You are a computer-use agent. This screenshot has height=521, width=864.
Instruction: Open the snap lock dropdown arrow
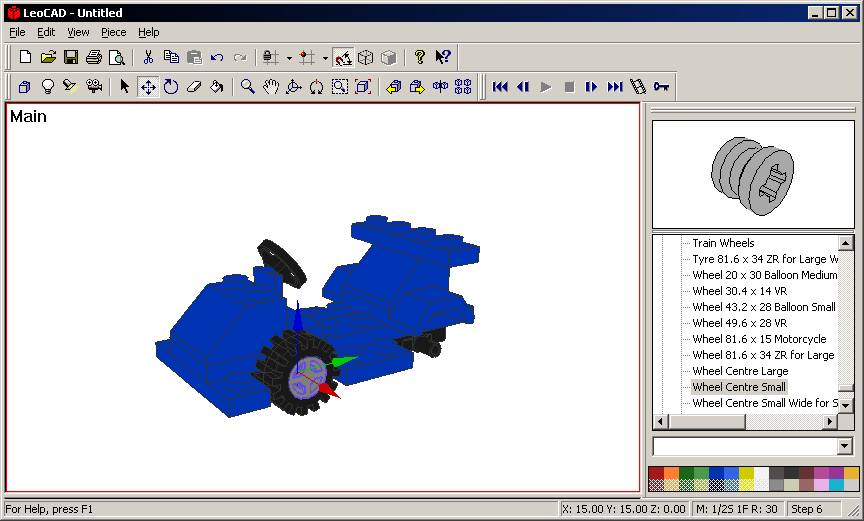click(289, 57)
